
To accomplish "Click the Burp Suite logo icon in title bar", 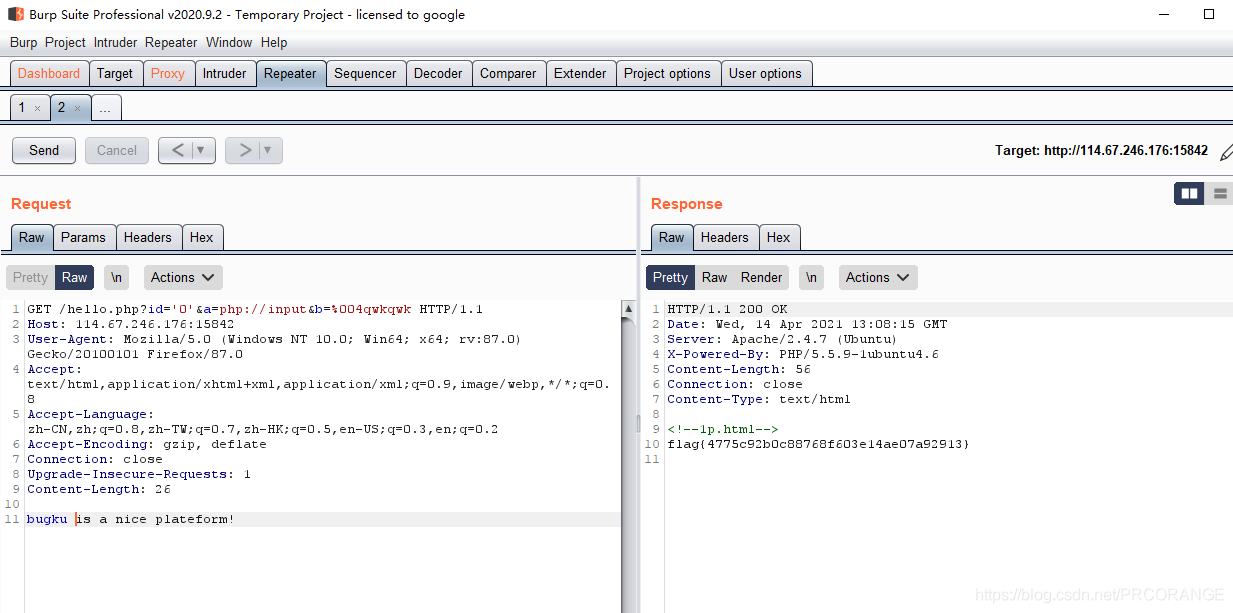I will 16,14.
